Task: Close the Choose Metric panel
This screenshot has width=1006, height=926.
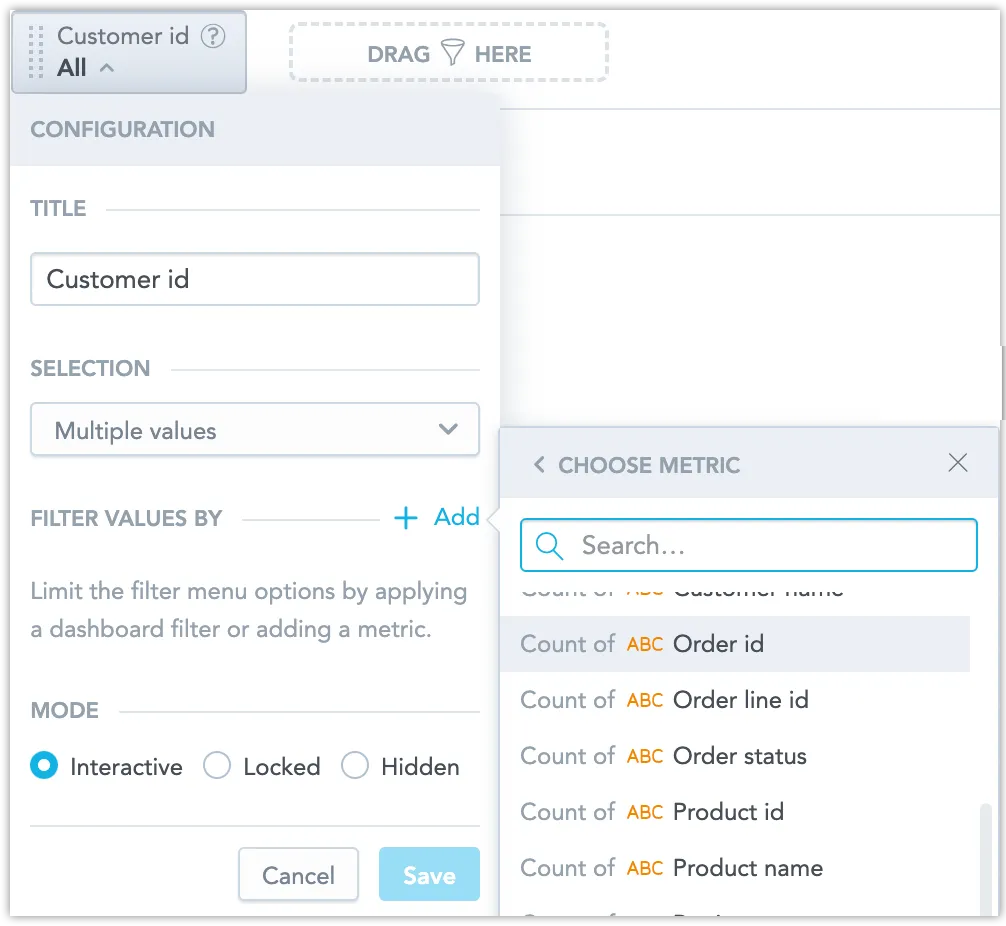Action: (958, 463)
